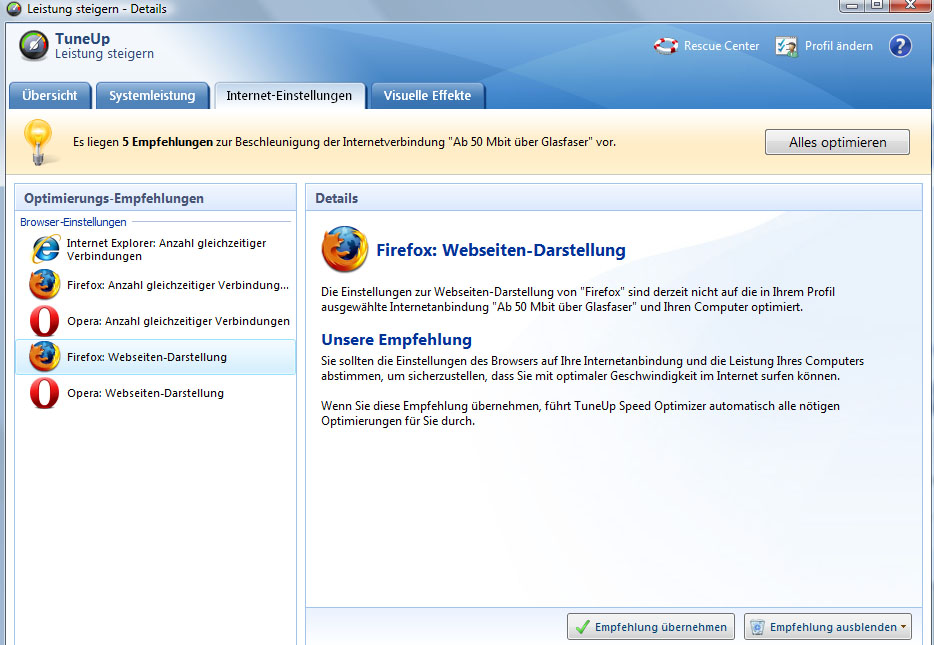Image resolution: width=934 pixels, height=645 pixels.
Task: Click the large Firefox icon in Details
Action: pyautogui.click(x=344, y=250)
